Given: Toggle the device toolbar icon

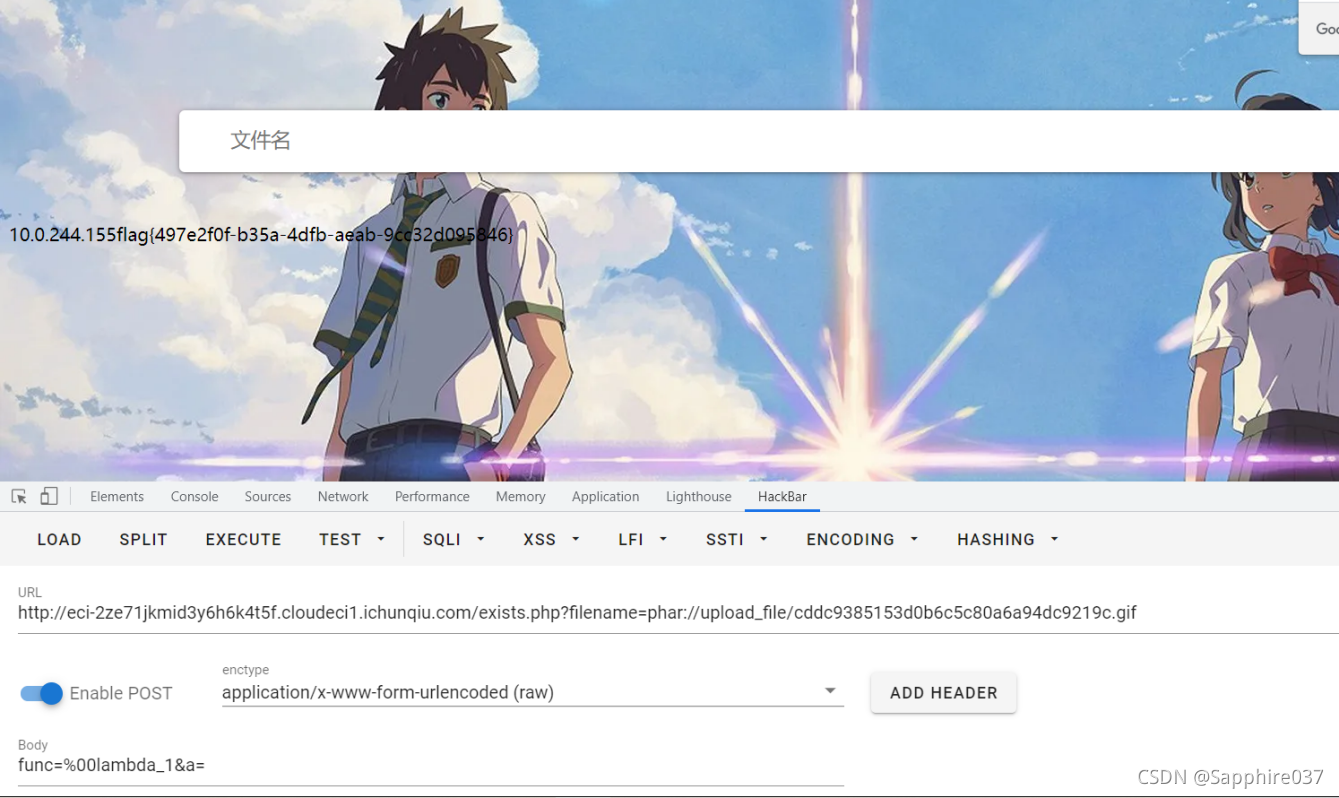Looking at the screenshot, I should pyautogui.click(x=49, y=496).
